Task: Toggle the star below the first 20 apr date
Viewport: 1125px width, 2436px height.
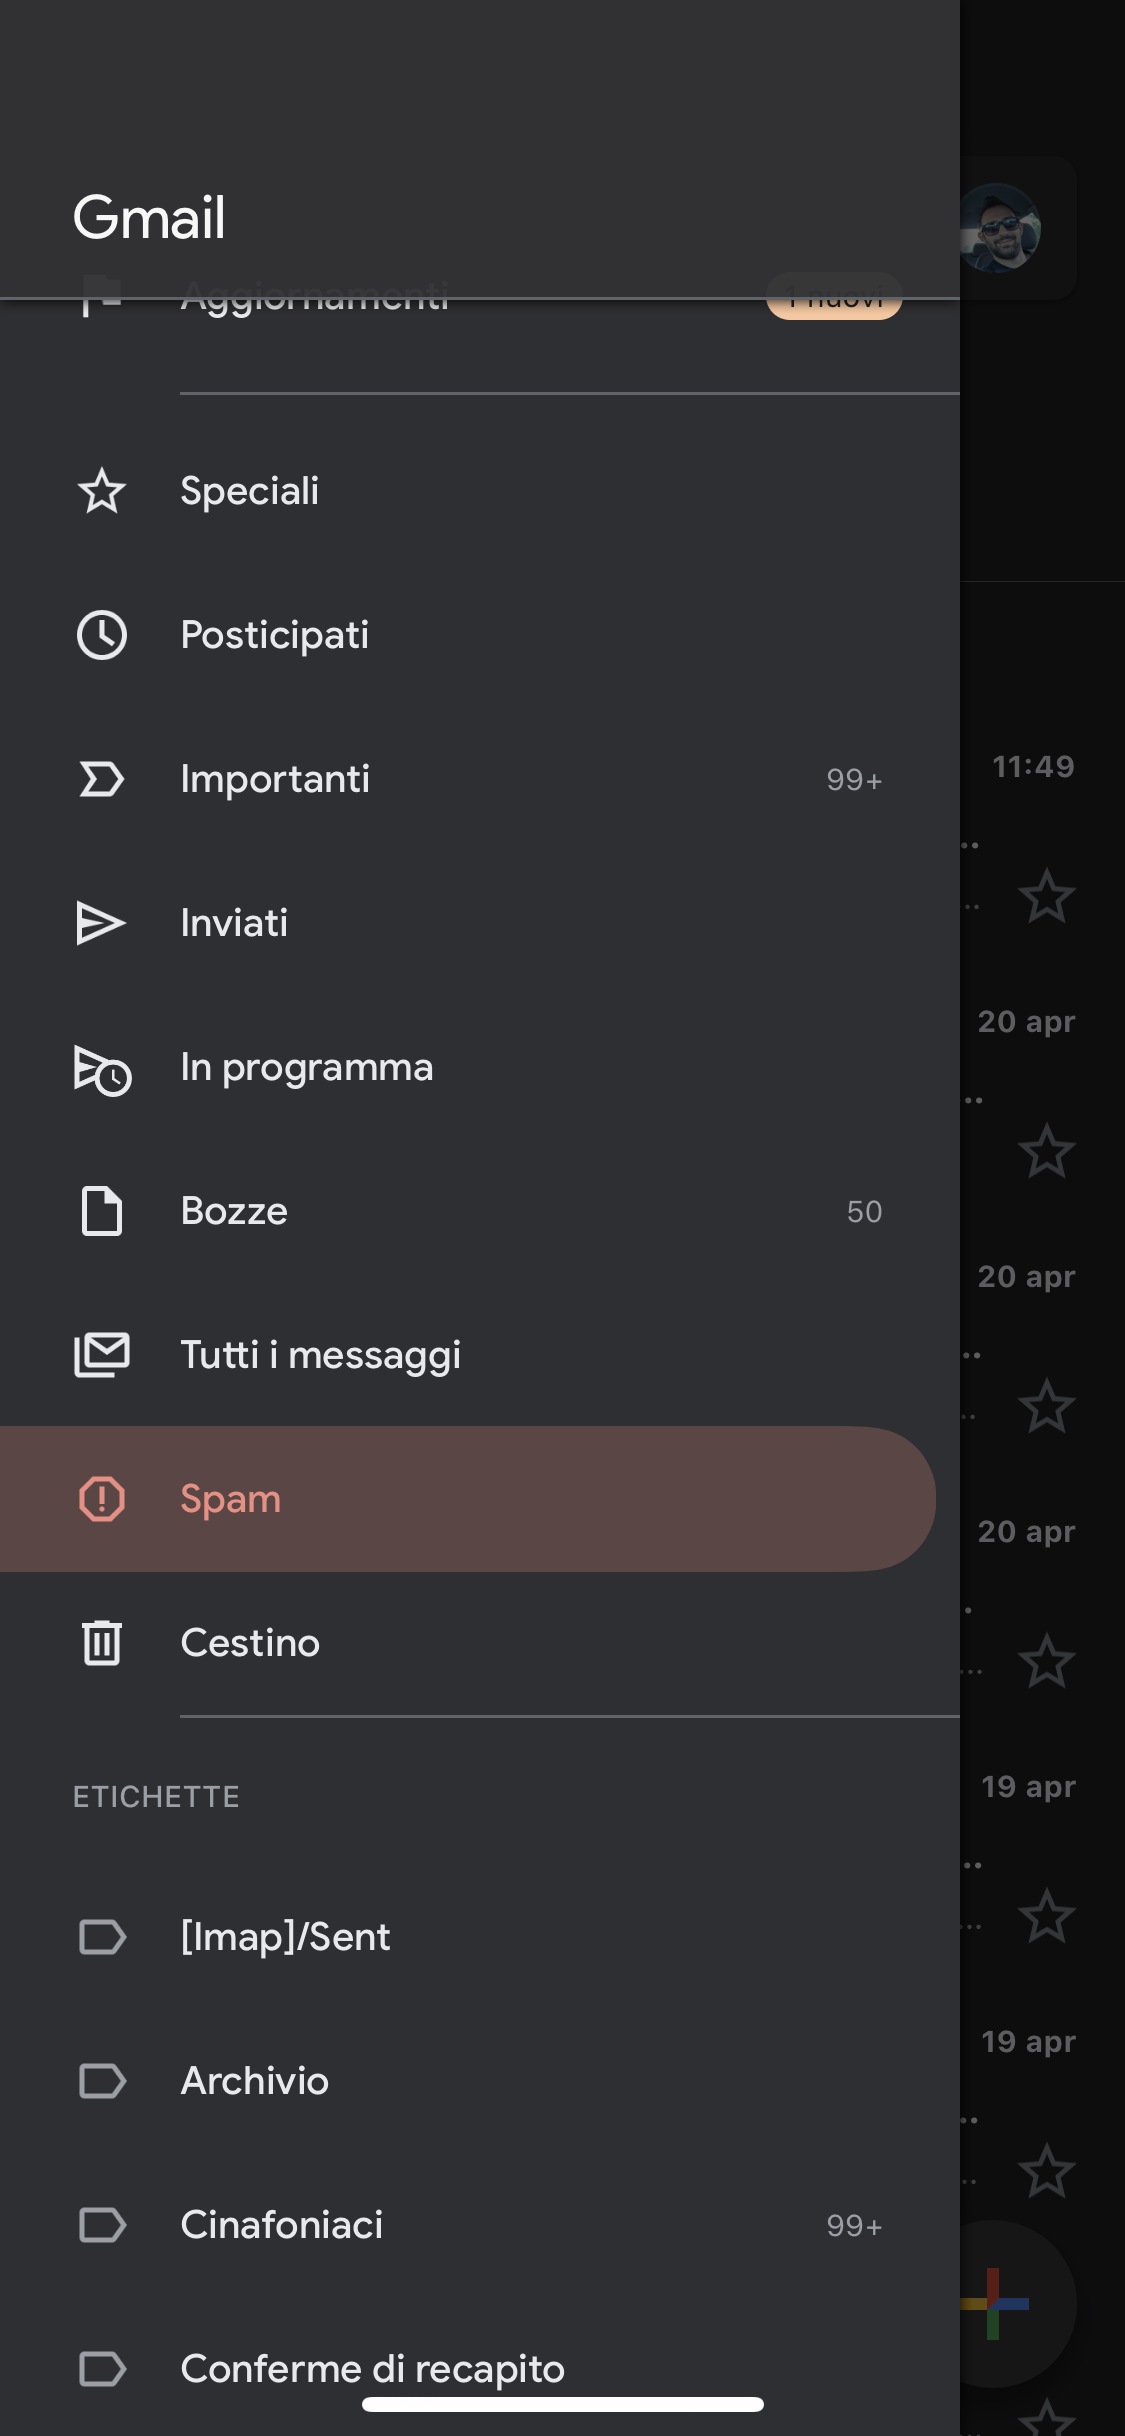Action: pos(1046,1151)
